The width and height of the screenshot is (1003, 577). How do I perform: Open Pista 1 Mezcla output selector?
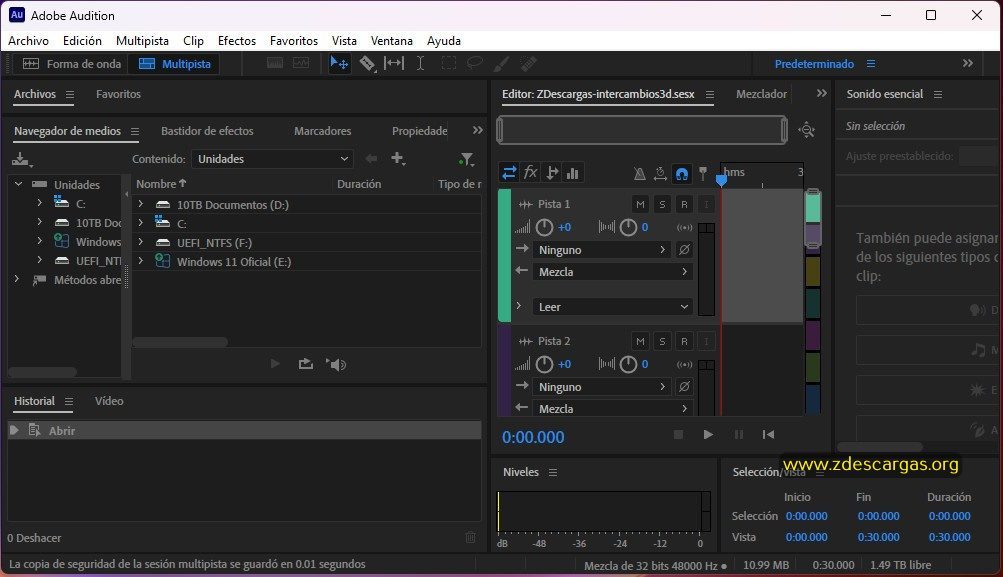(x=613, y=271)
